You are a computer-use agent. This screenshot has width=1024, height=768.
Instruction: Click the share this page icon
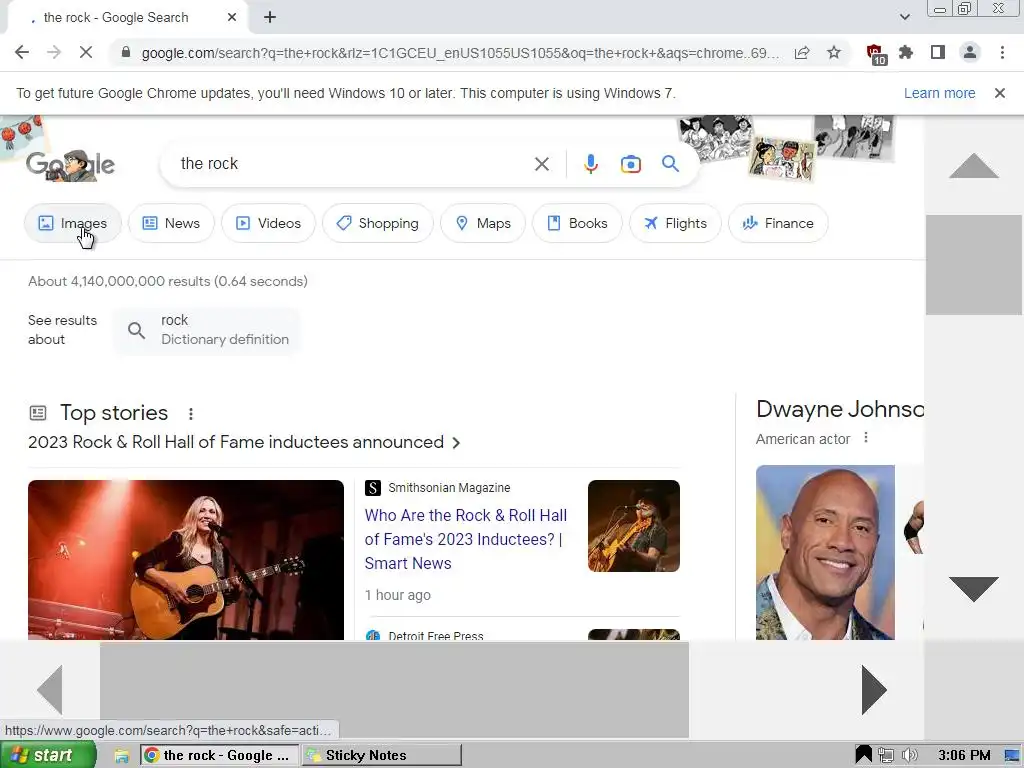[x=802, y=53]
